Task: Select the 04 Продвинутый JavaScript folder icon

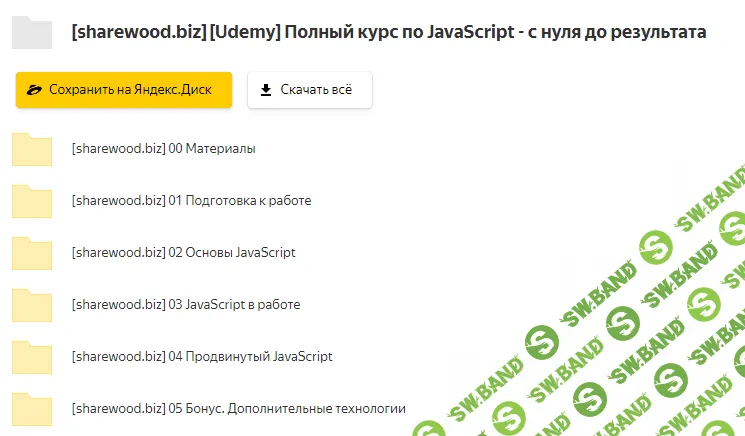Action: [31, 357]
